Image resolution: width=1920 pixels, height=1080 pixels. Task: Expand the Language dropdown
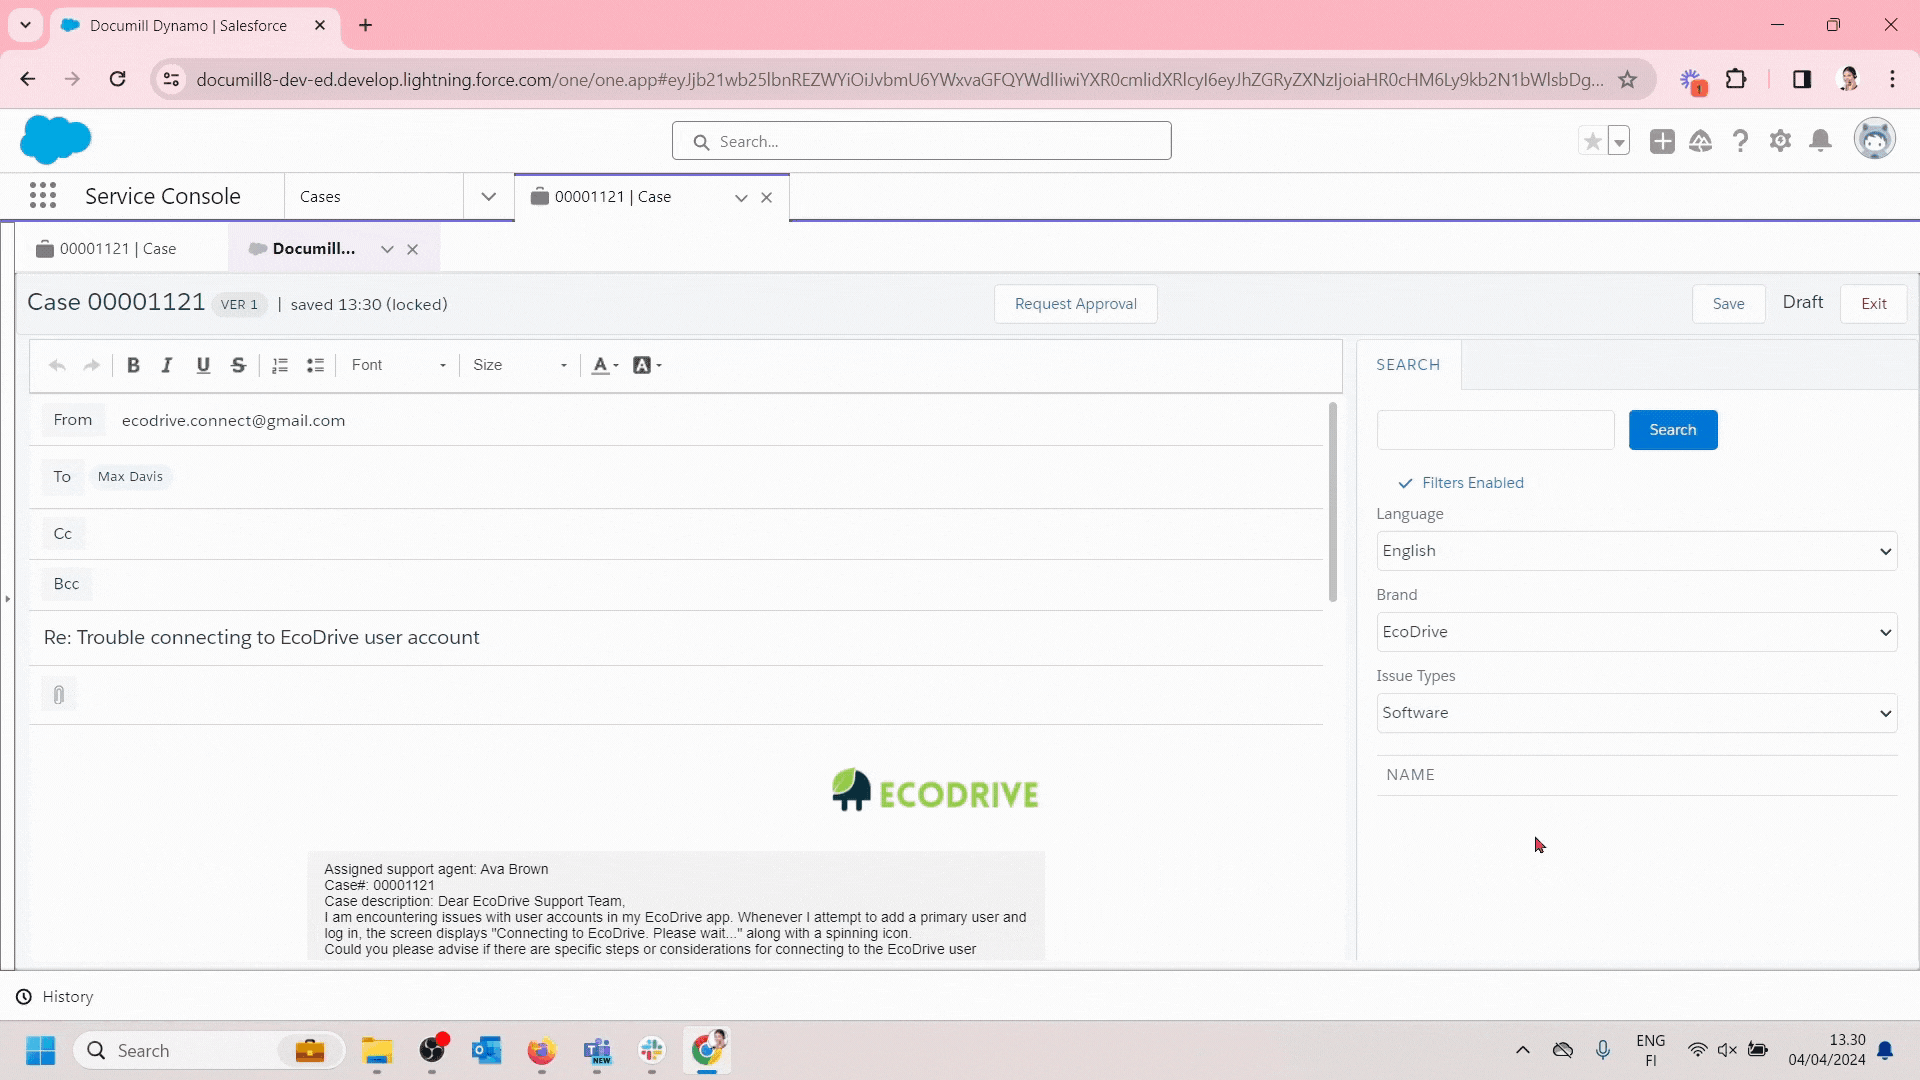click(x=1887, y=551)
